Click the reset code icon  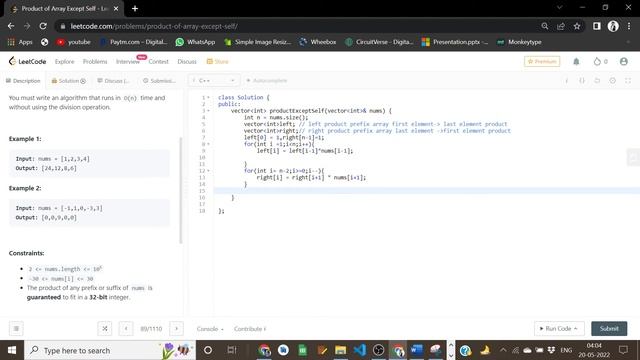597,81
